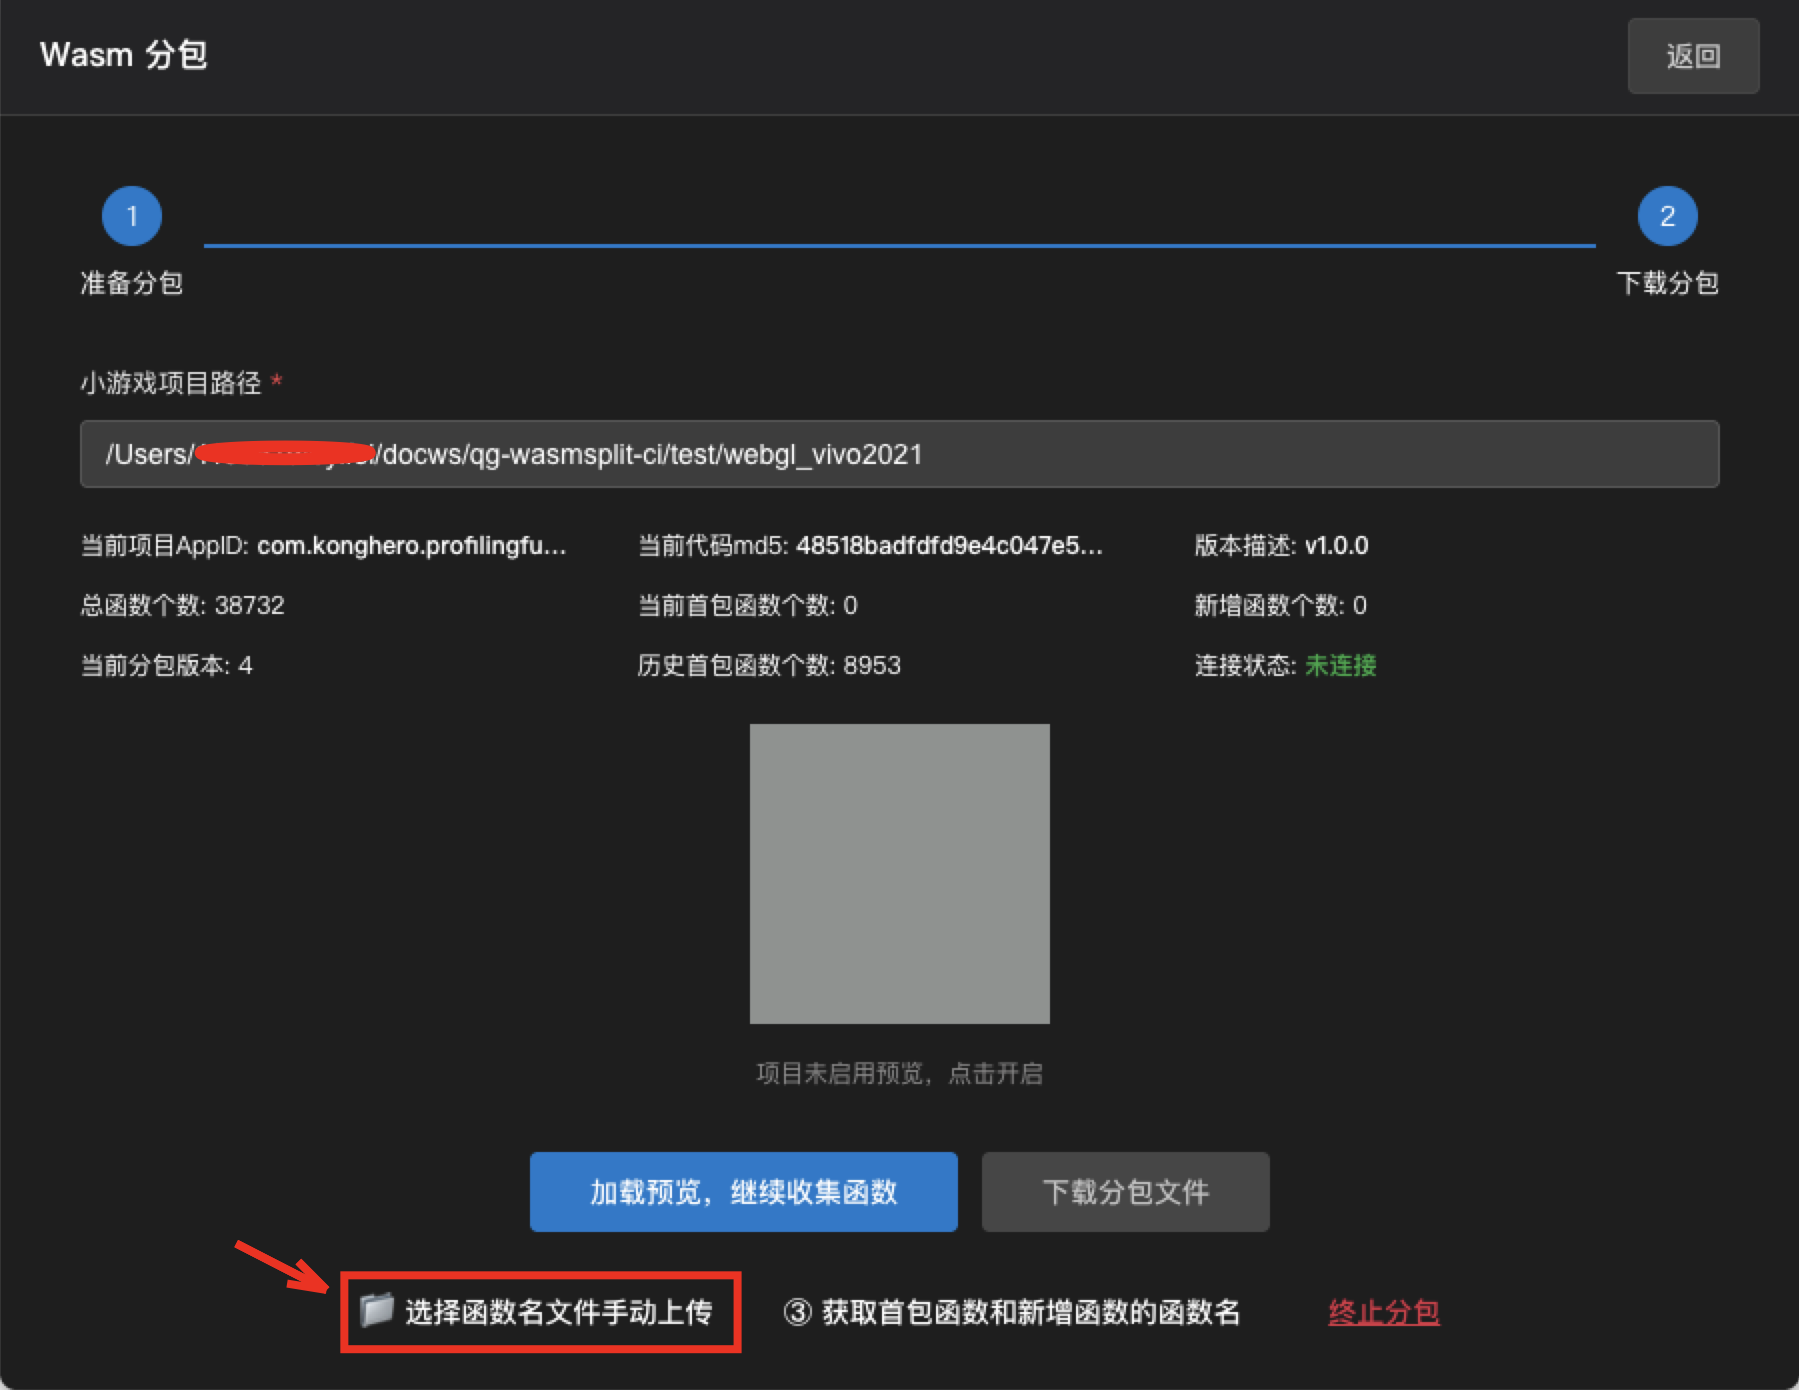Click the 返回 button
Image resolution: width=1799 pixels, height=1390 pixels.
(1692, 56)
